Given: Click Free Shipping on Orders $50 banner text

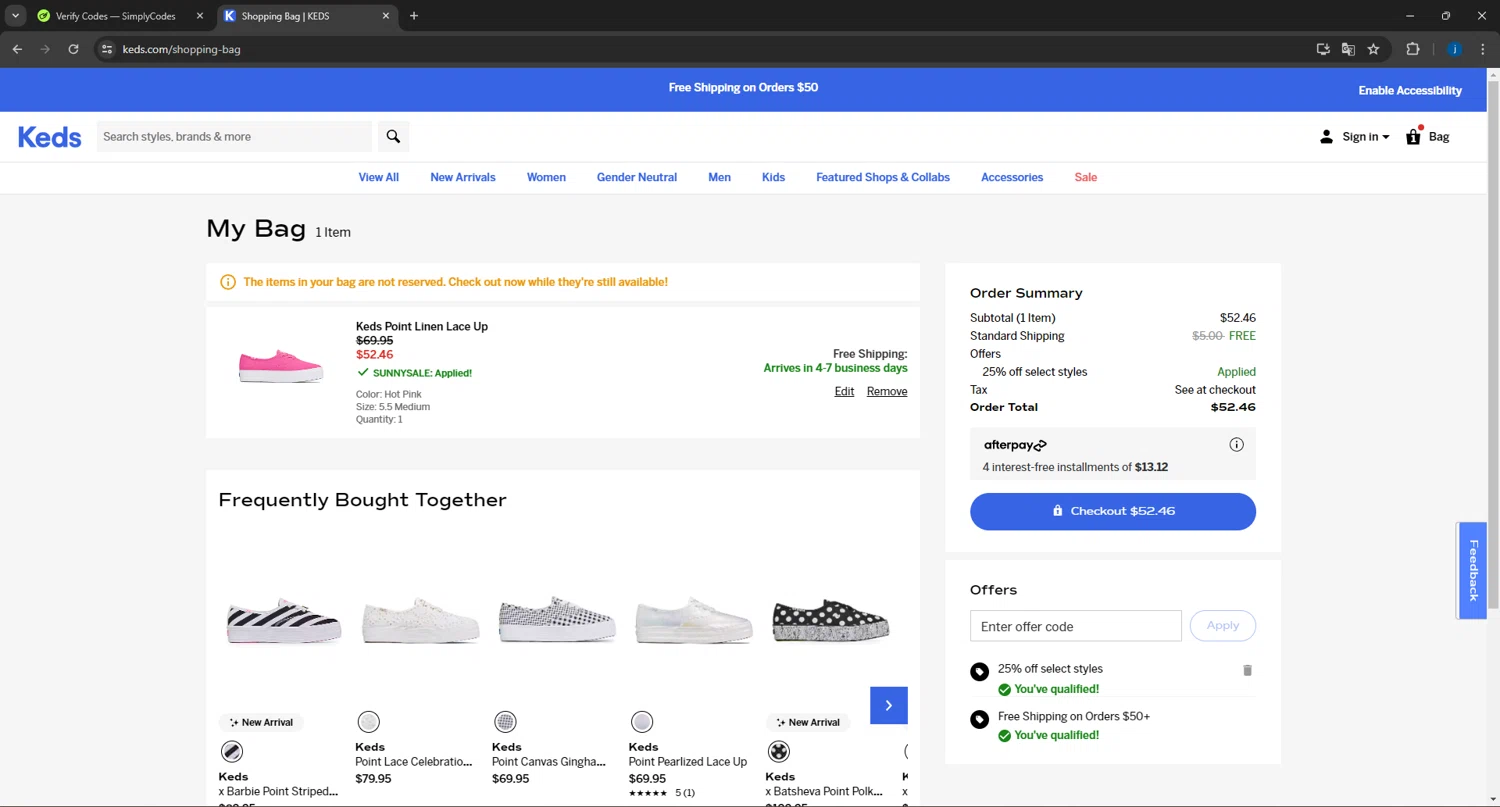Looking at the screenshot, I should 743,88.
